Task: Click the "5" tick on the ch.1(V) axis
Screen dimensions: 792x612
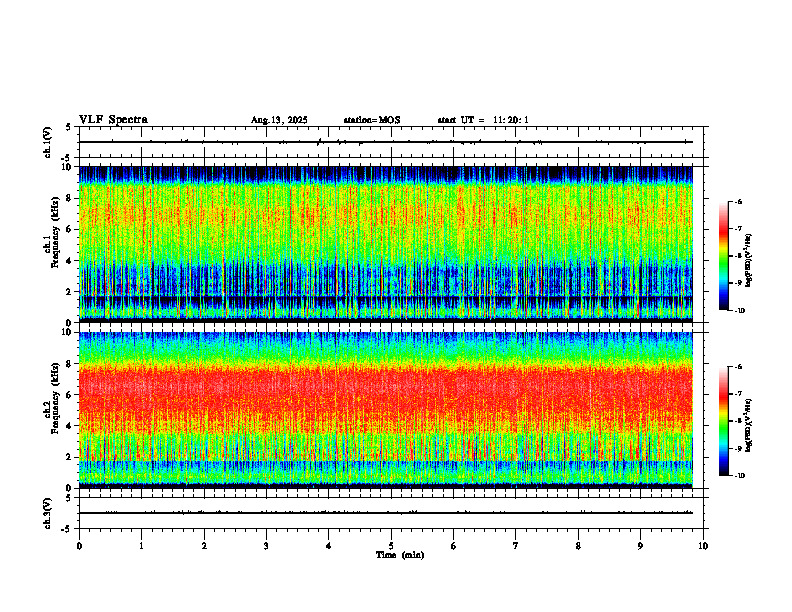Action: [x=69, y=127]
